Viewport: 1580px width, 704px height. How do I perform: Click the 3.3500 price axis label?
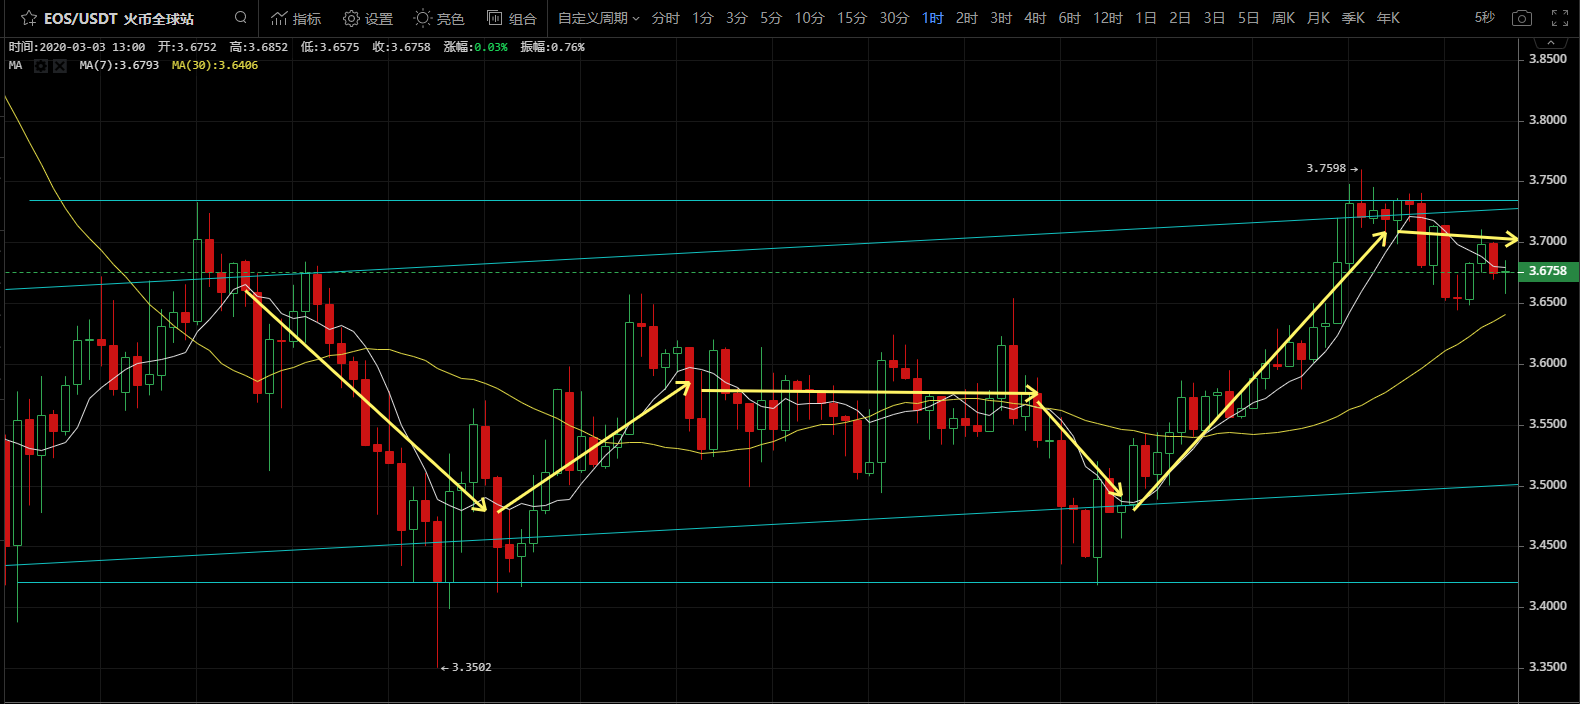pyautogui.click(x=1548, y=667)
